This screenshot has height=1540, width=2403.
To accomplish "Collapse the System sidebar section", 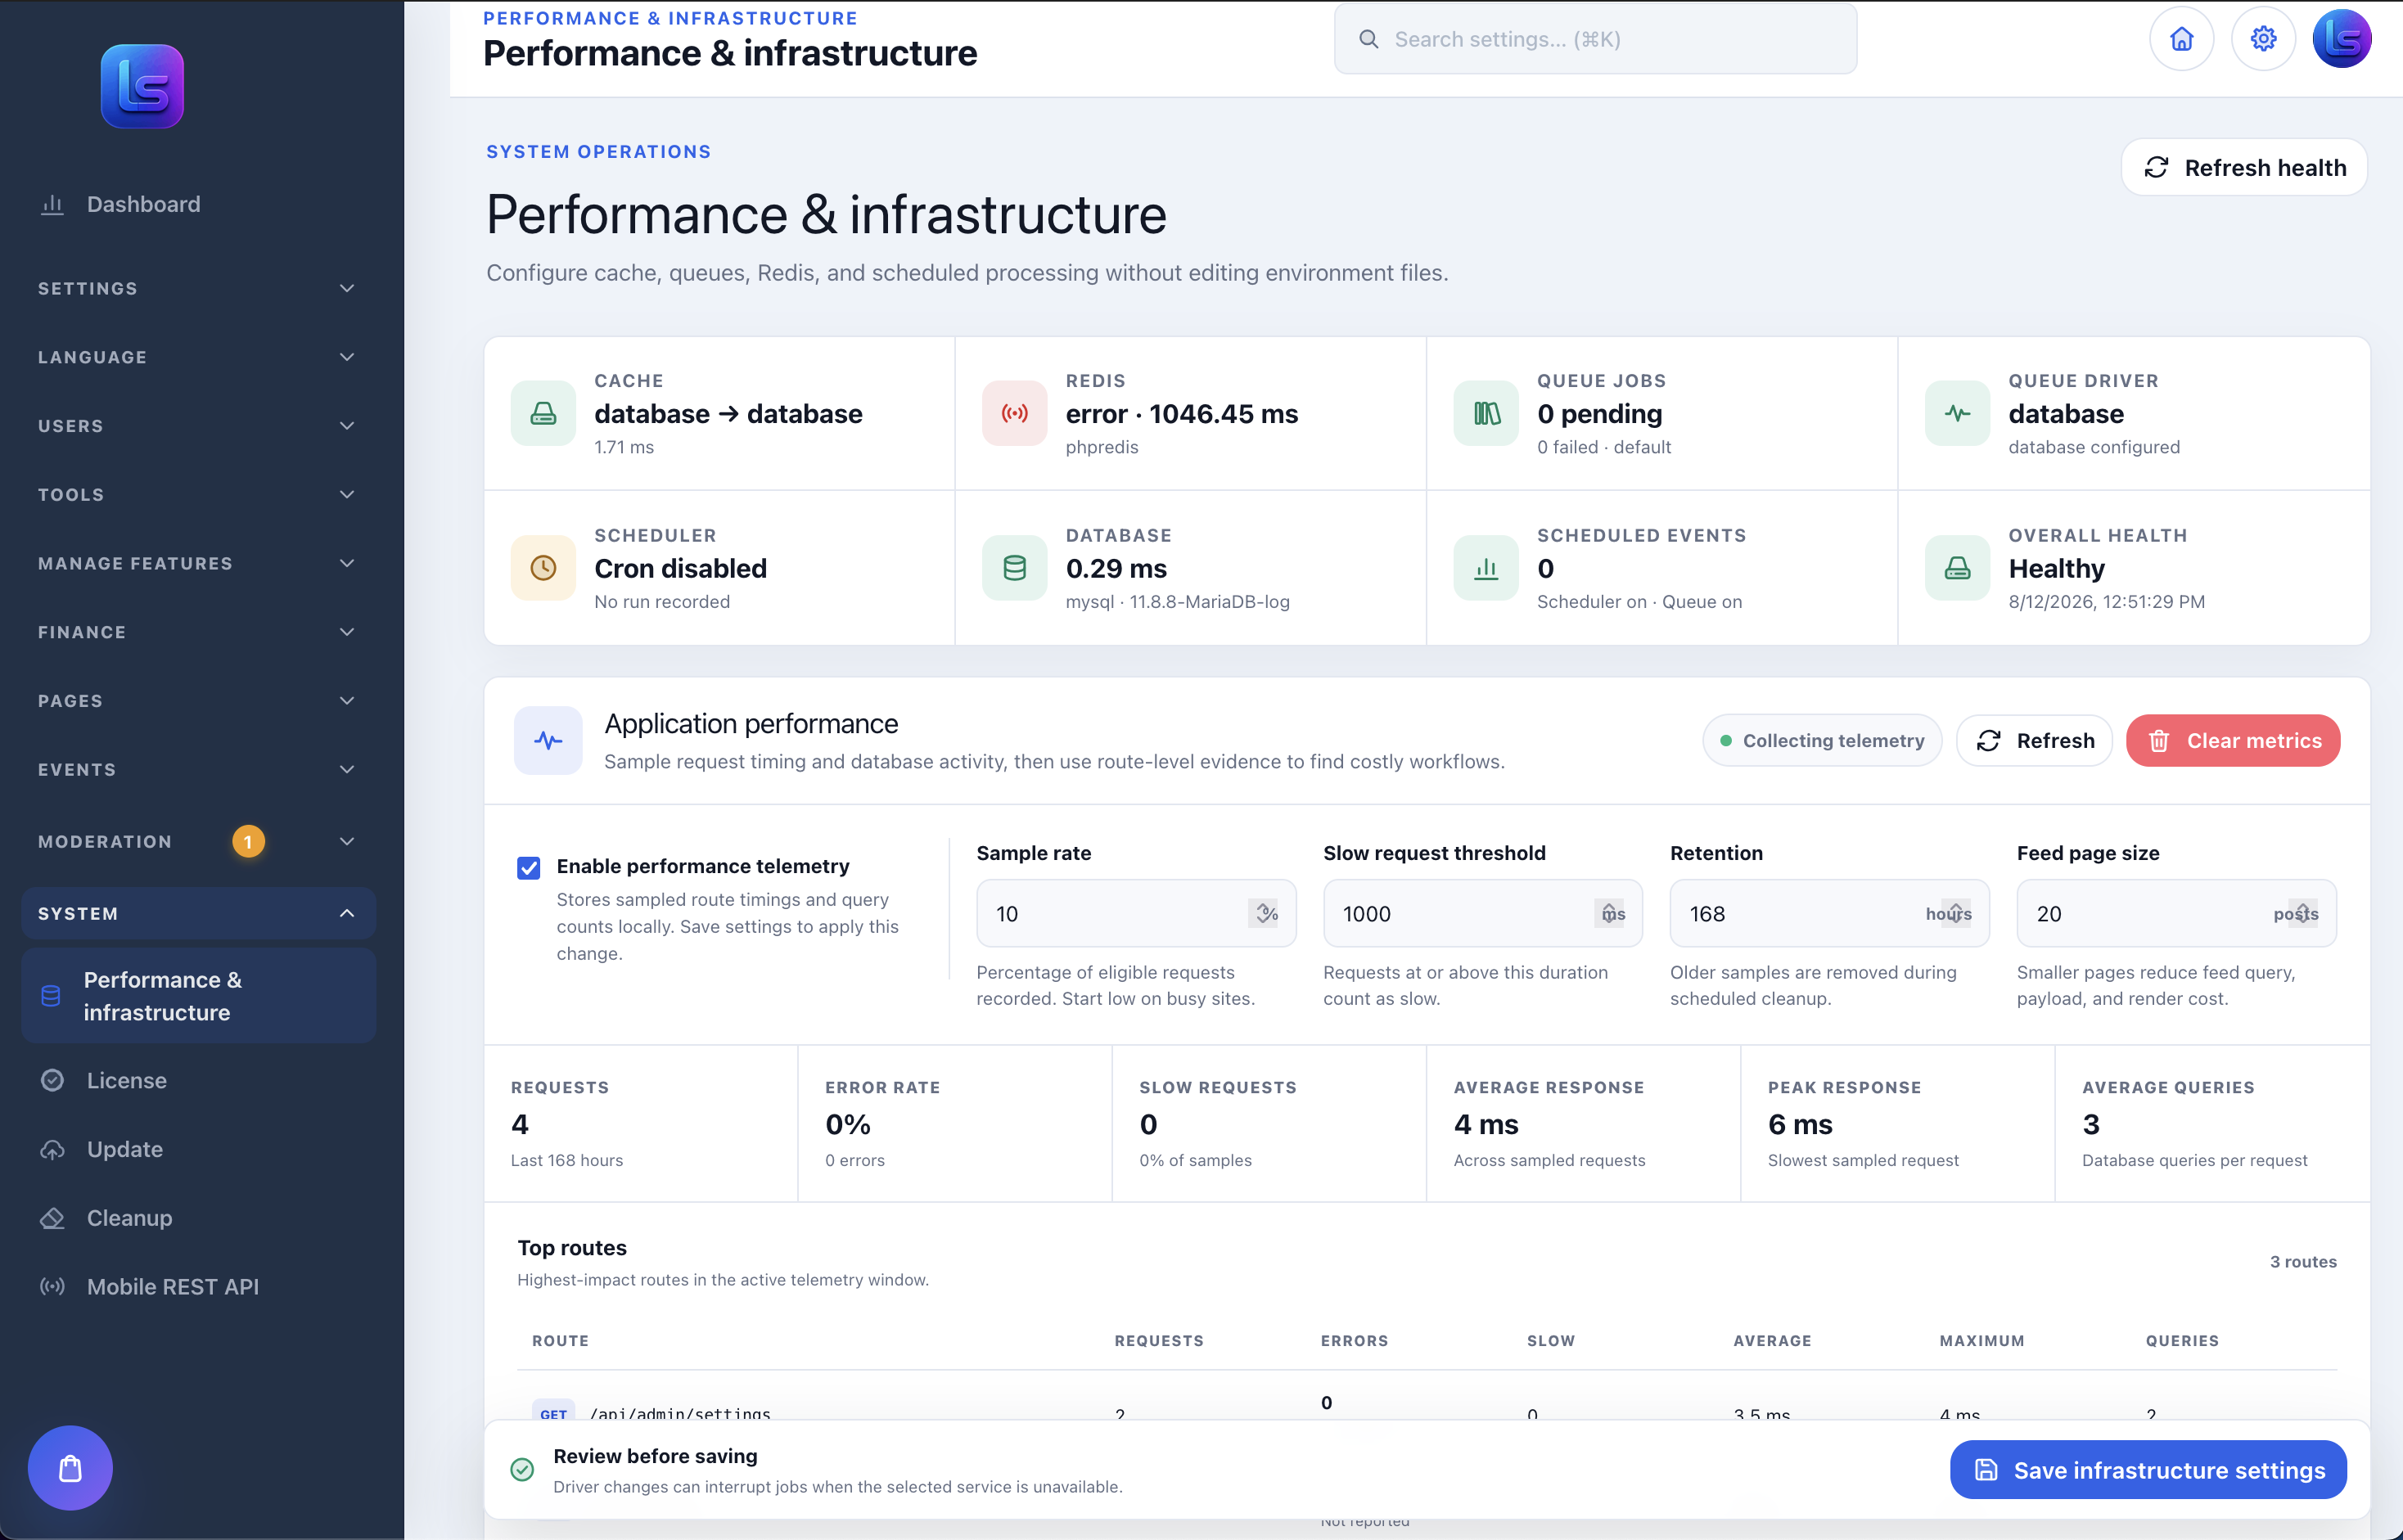I will [198, 913].
